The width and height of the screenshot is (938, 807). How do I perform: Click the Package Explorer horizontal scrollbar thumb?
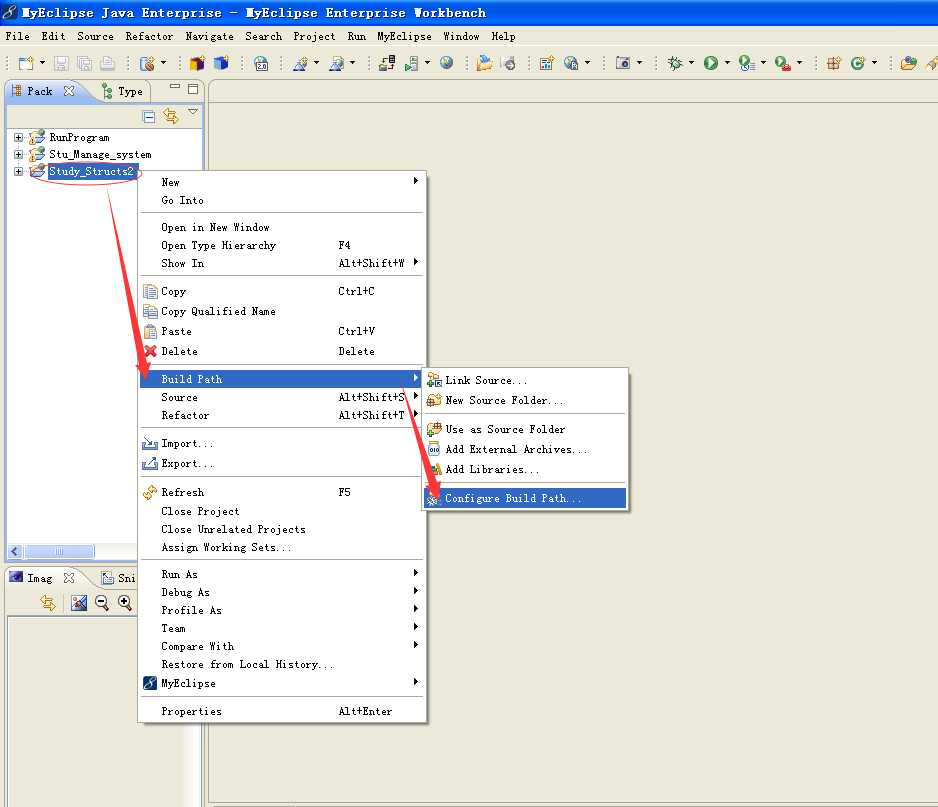coord(59,551)
